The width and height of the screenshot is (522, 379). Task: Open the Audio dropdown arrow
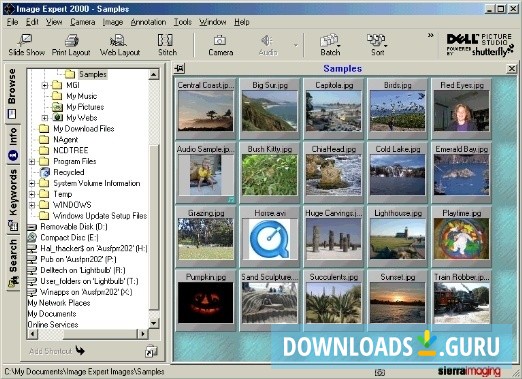coord(295,45)
